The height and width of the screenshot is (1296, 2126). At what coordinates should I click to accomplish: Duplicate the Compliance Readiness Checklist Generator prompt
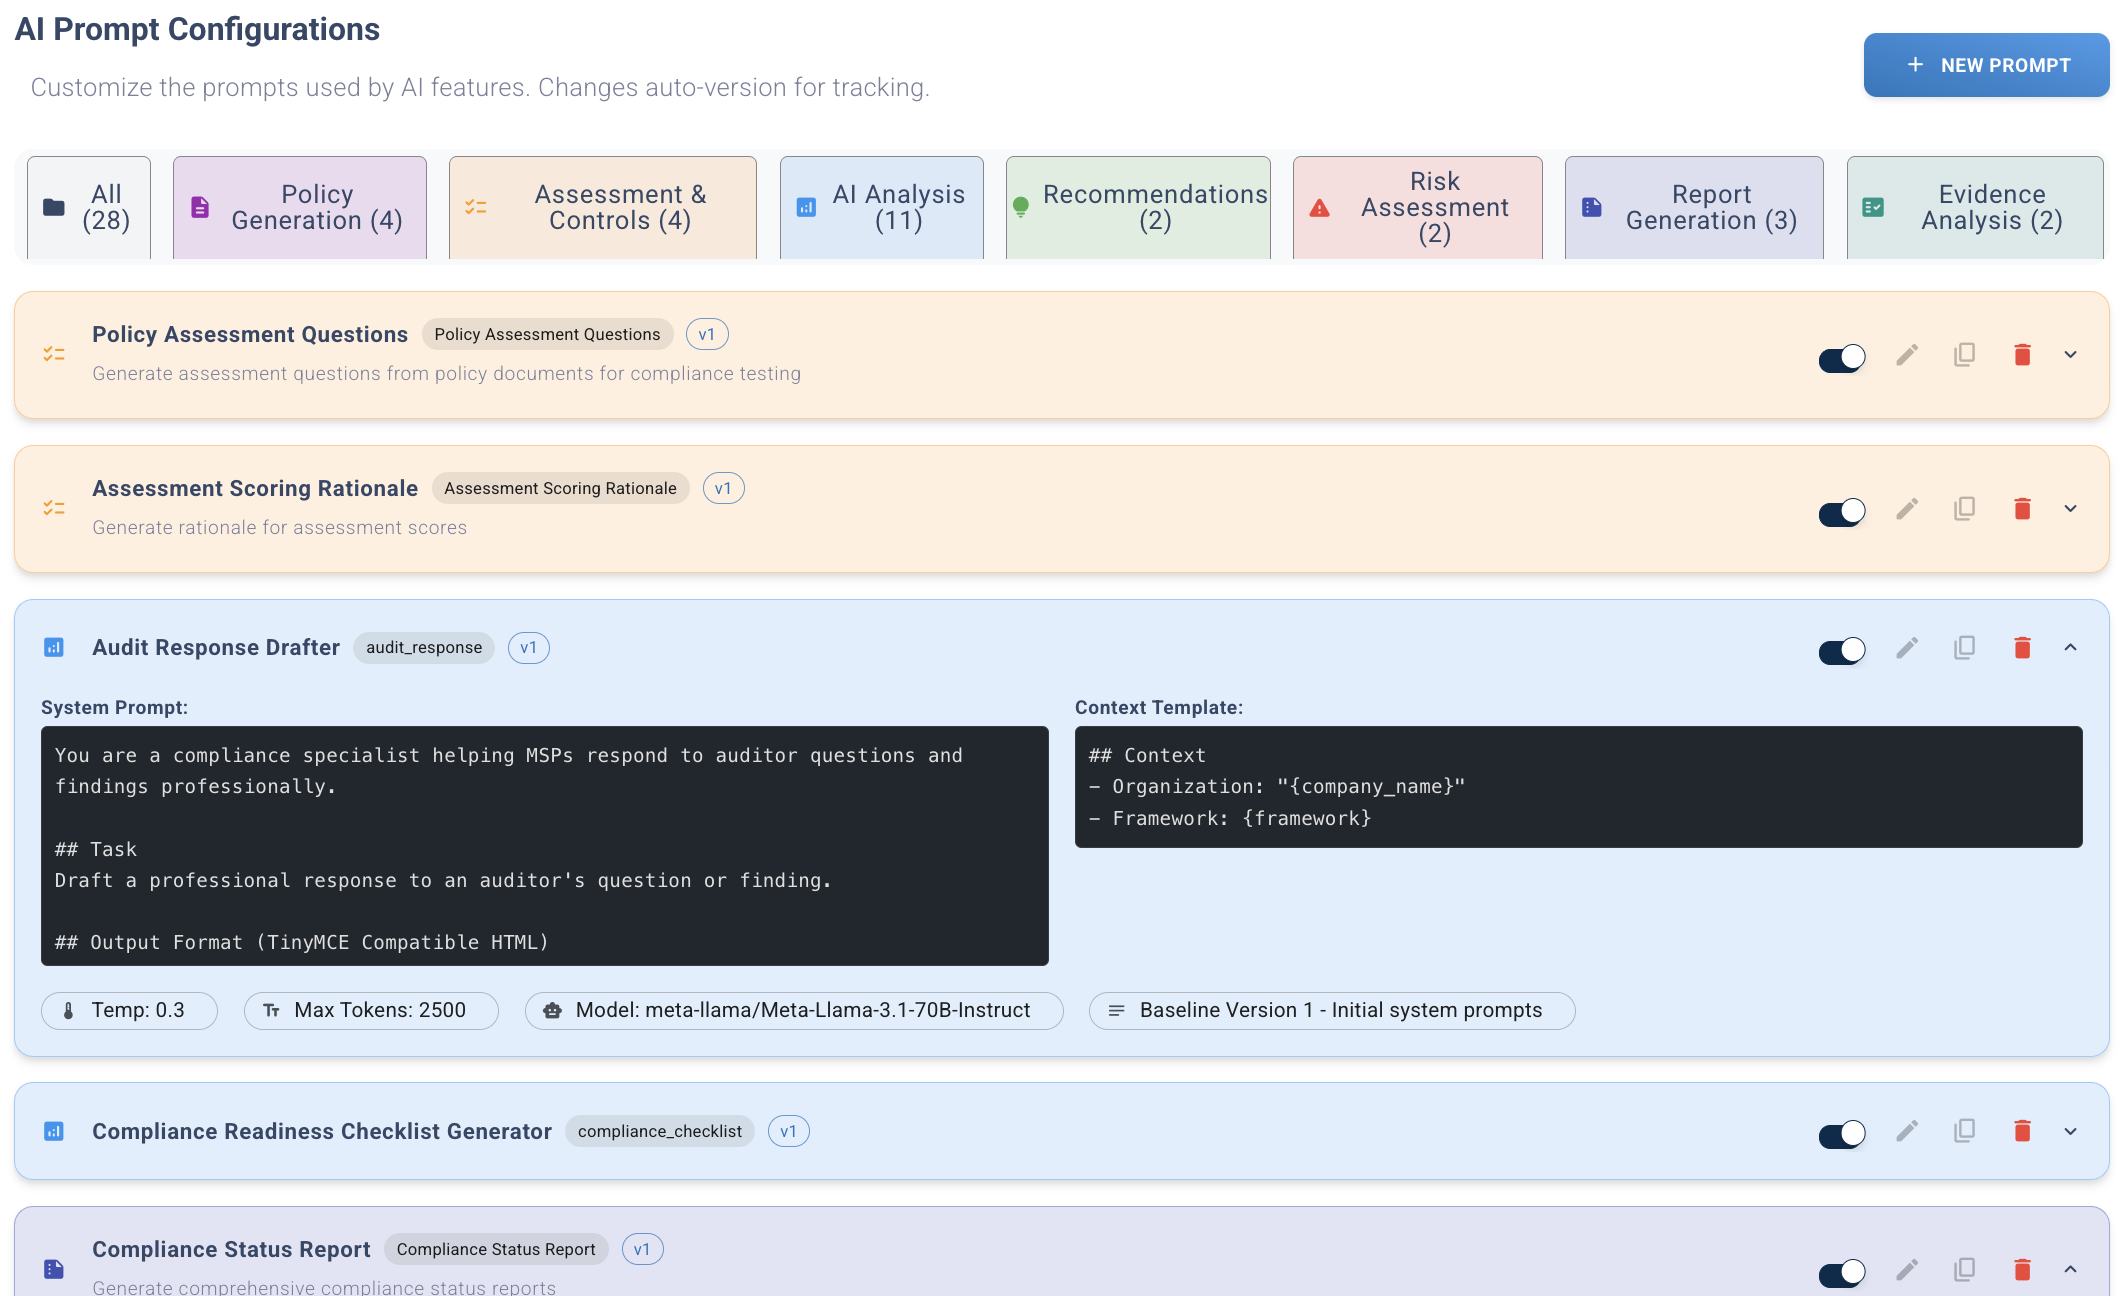point(1964,1131)
